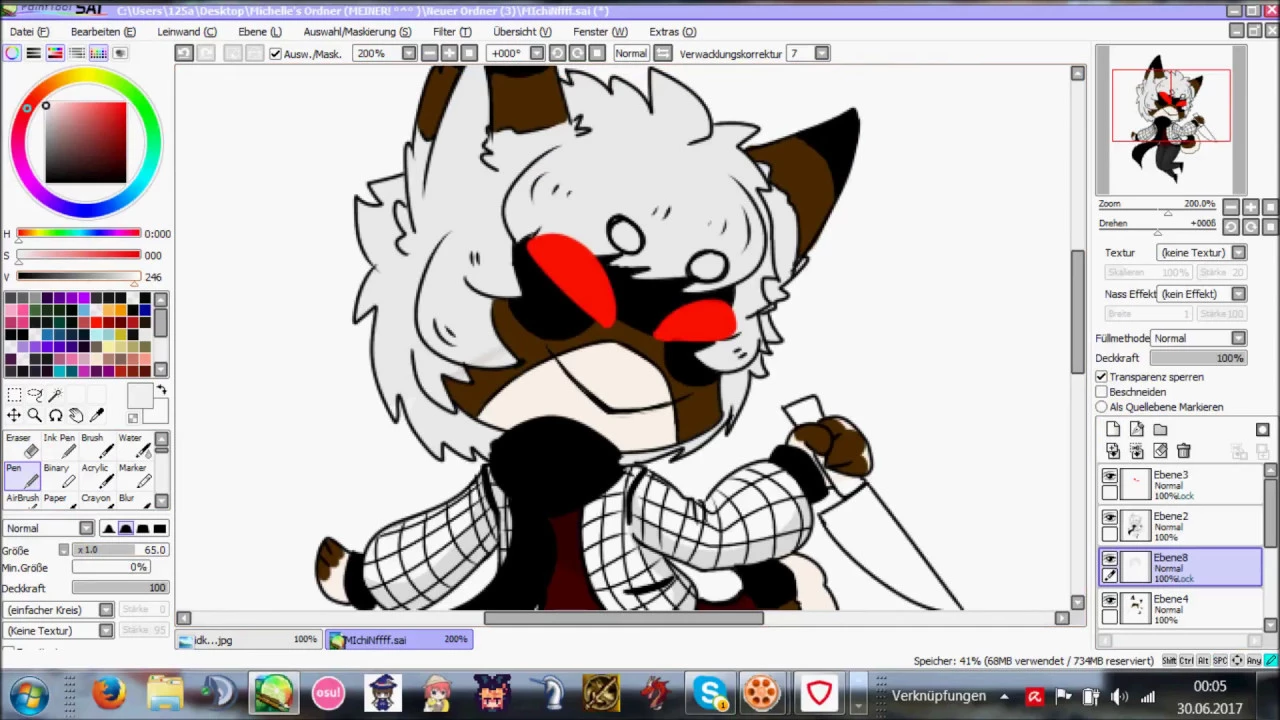Hide layer Ebene3 via eye icon
This screenshot has height=720, width=1280.
click(1110, 477)
